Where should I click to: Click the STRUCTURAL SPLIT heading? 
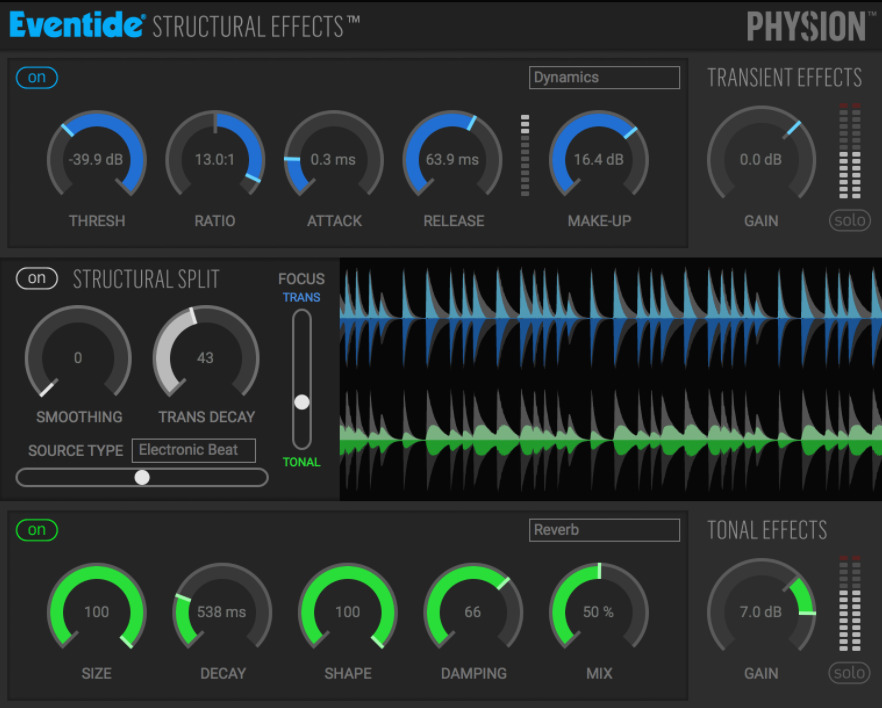[x=146, y=279]
